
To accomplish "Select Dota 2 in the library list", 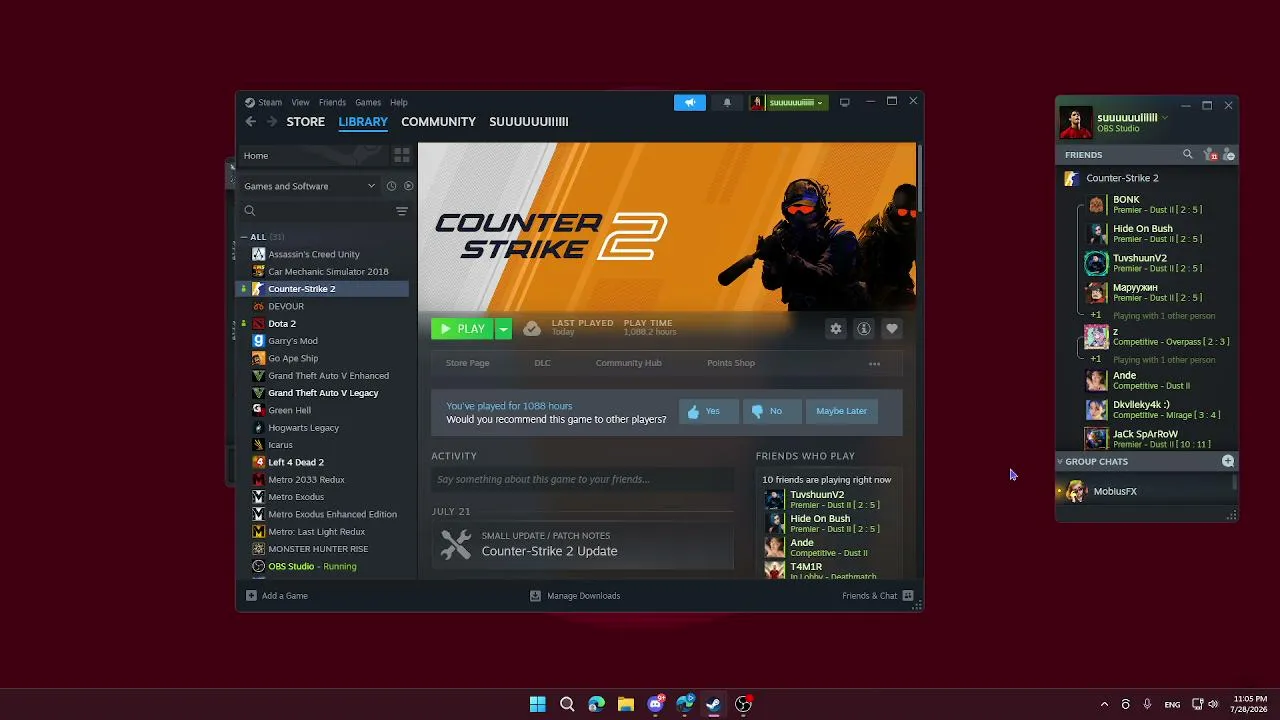I will tap(325, 324).
